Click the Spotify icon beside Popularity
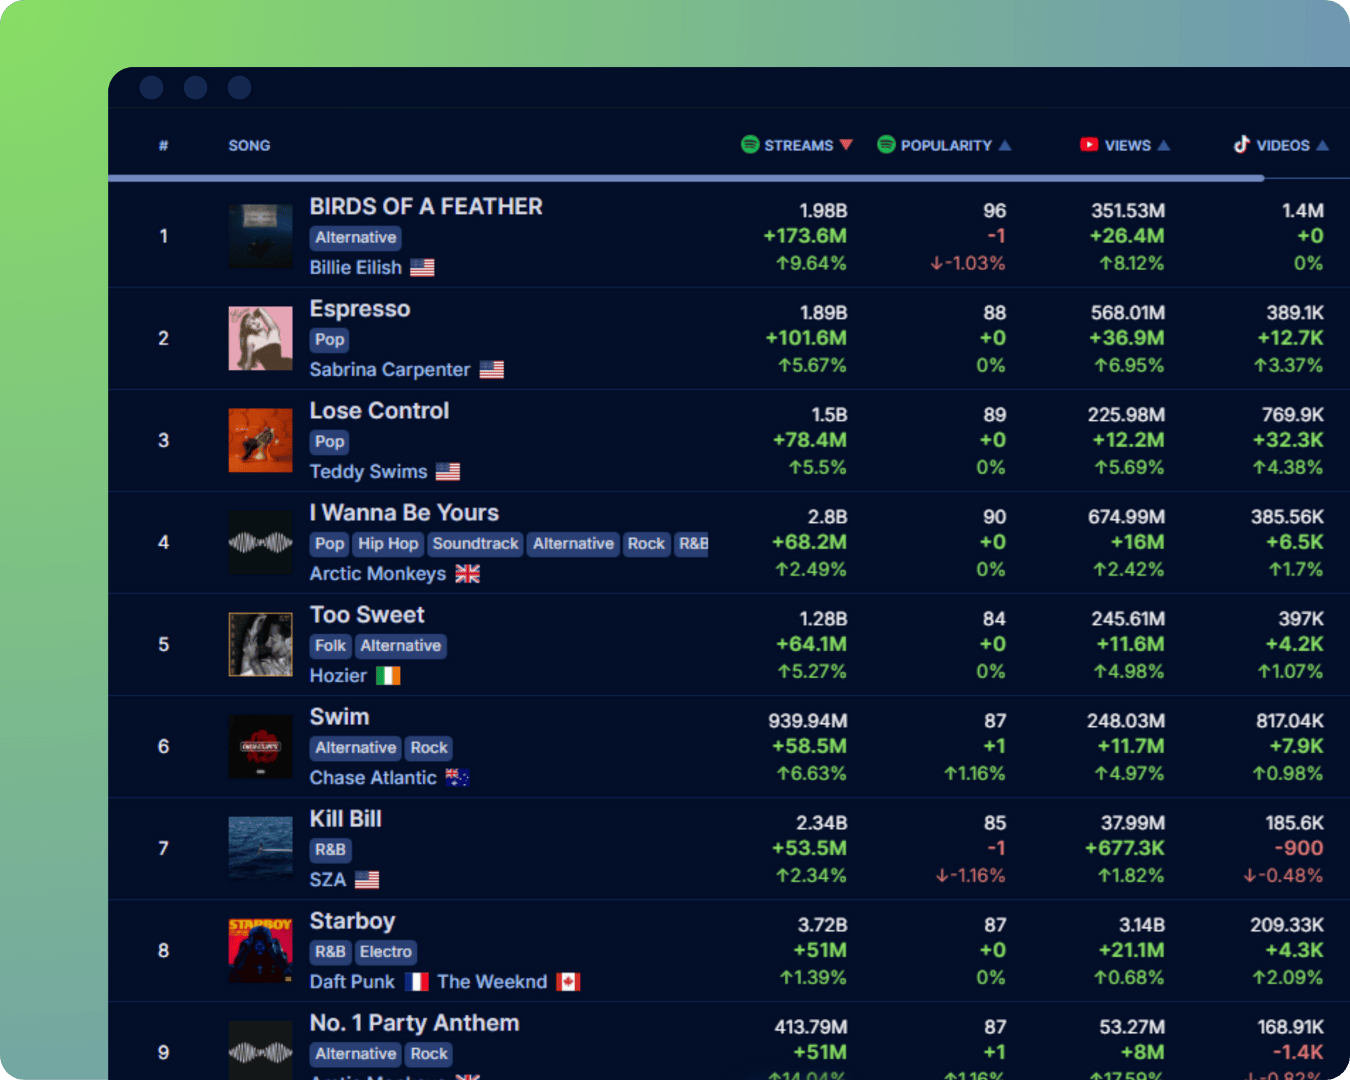The image size is (1350, 1080). [x=886, y=144]
